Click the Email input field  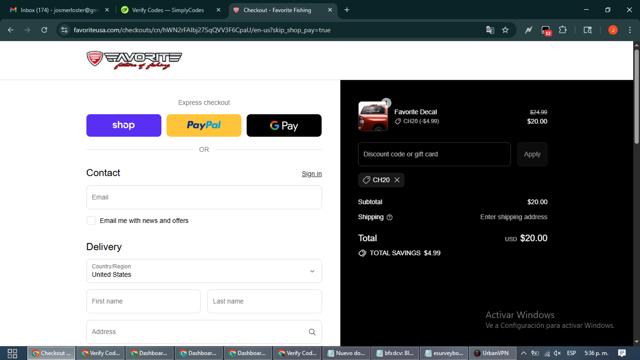click(x=204, y=198)
